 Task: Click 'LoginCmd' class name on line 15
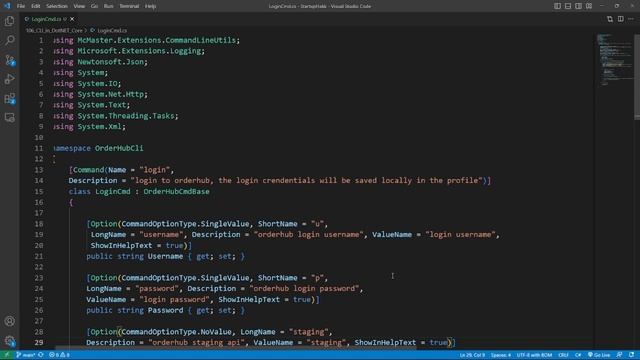[x=113, y=191]
